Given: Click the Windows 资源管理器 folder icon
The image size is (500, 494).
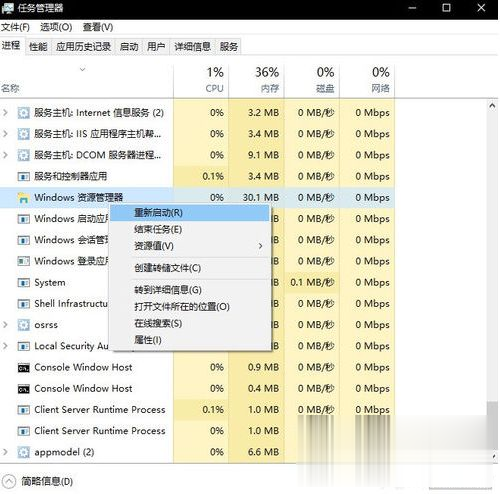Looking at the screenshot, I should (23, 198).
